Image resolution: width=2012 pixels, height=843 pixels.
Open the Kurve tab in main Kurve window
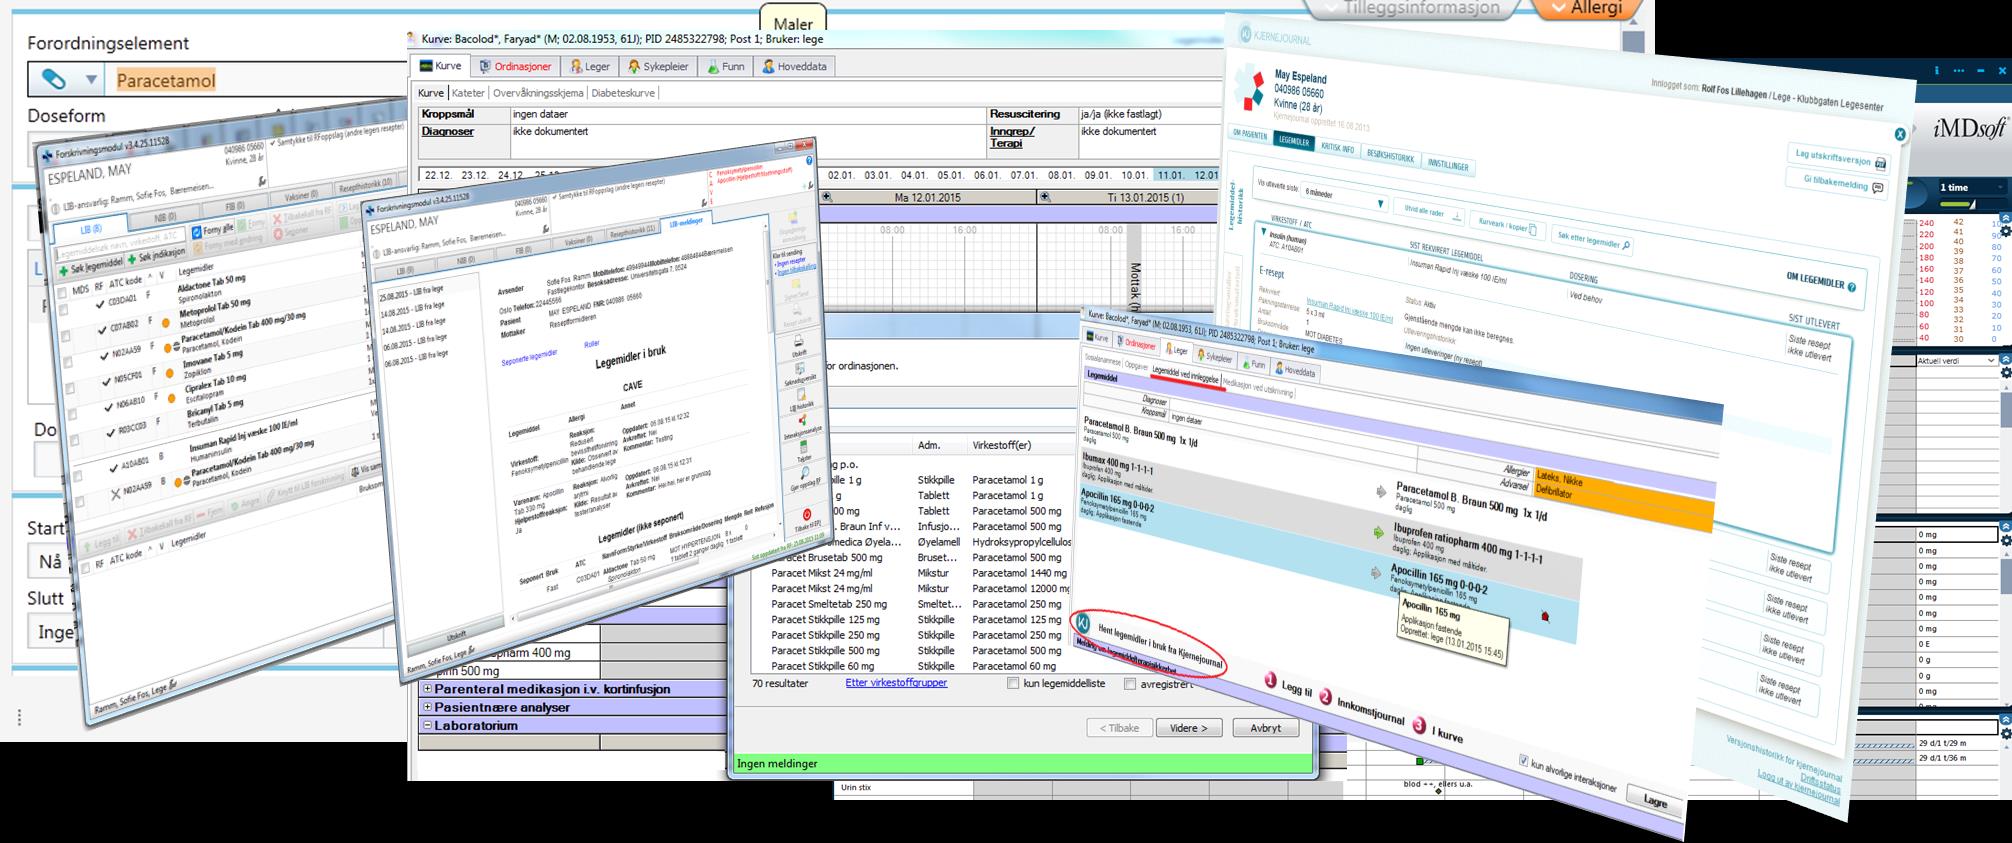coord(440,66)
